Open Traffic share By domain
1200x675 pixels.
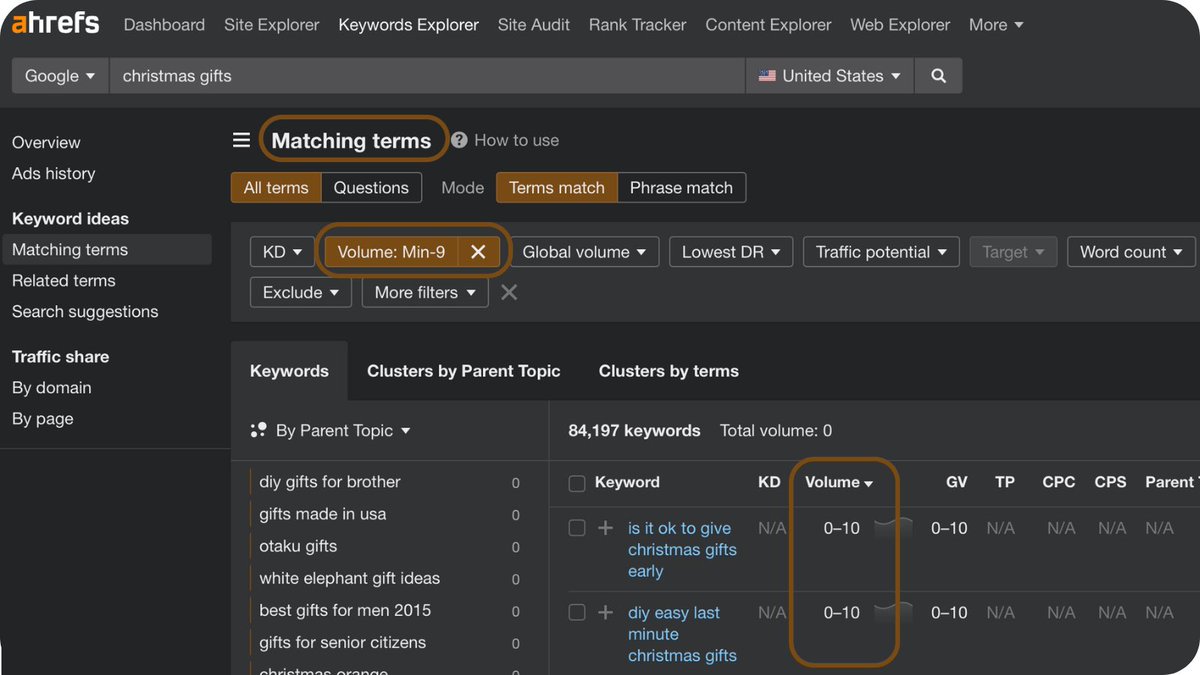click(52, 388)
